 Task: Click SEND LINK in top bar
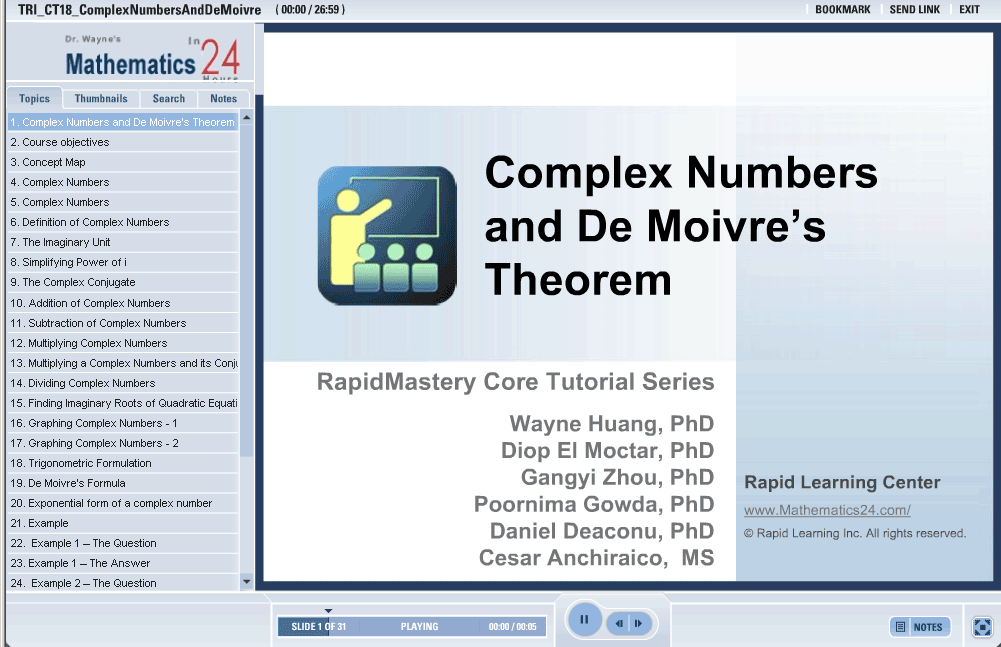coord(915,10)
